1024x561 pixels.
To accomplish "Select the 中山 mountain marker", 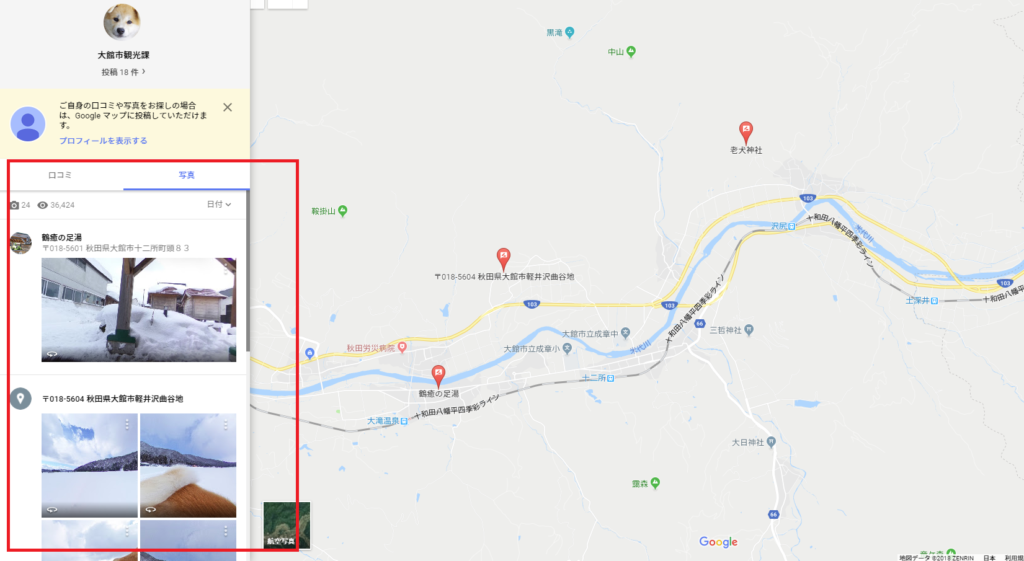I will 631,52.
